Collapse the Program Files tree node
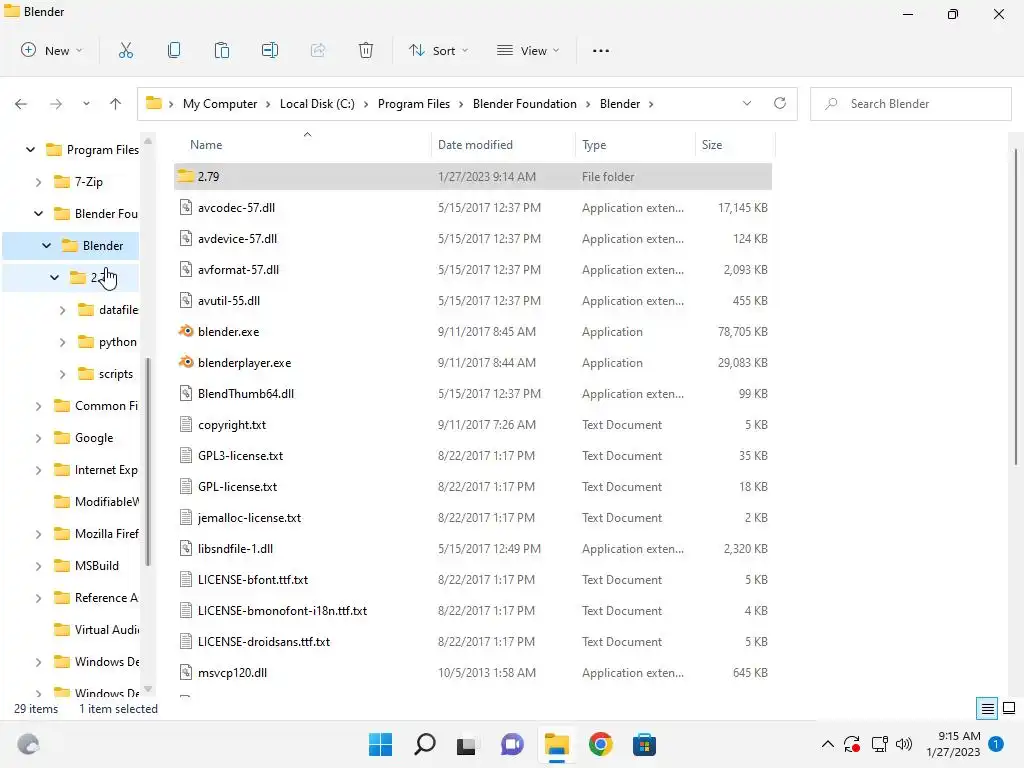The width and height of the screenshot is (1024, 768). (30, 150)
